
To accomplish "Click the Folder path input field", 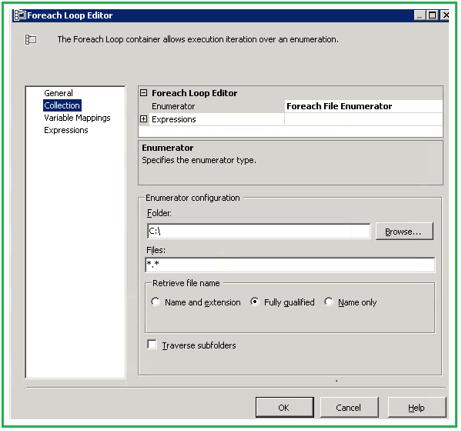I will pos(259,231).
